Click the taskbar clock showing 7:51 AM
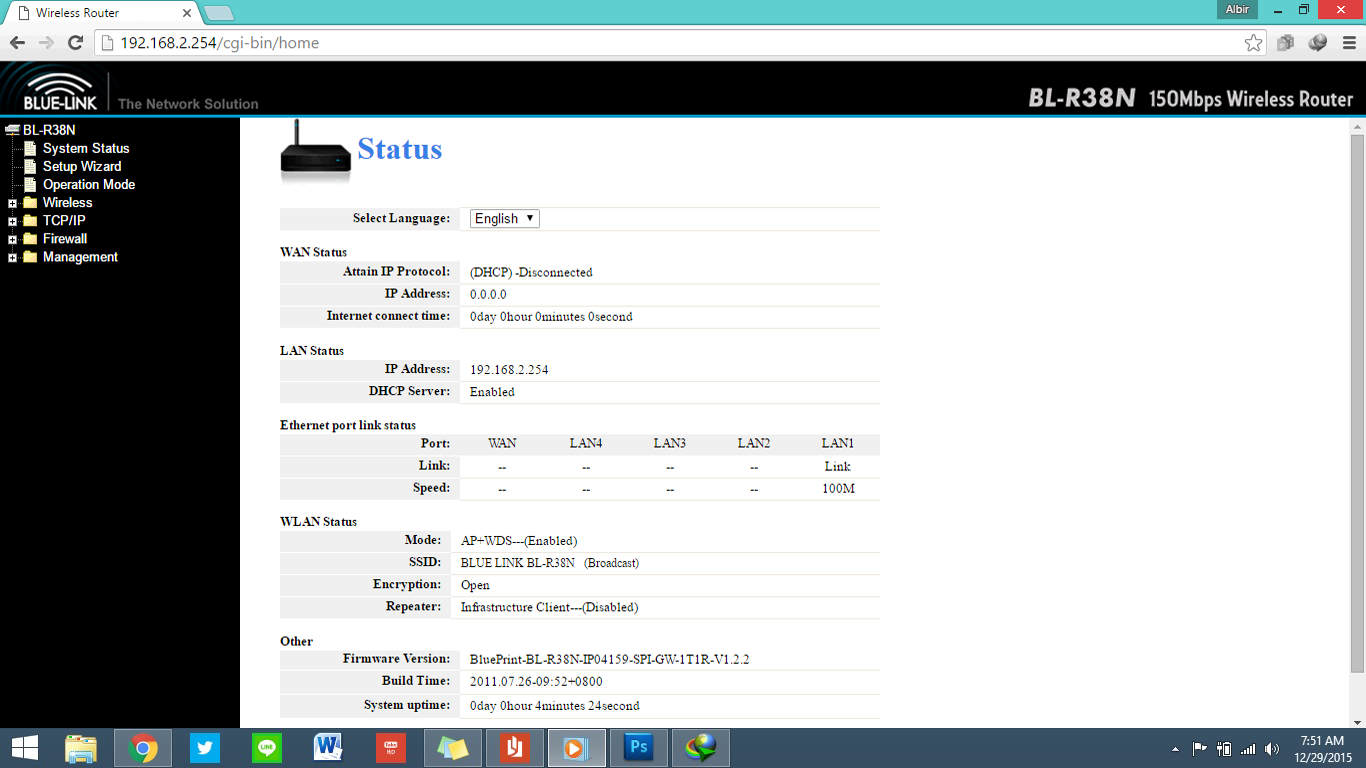1366x768 pixels. 1322,748
